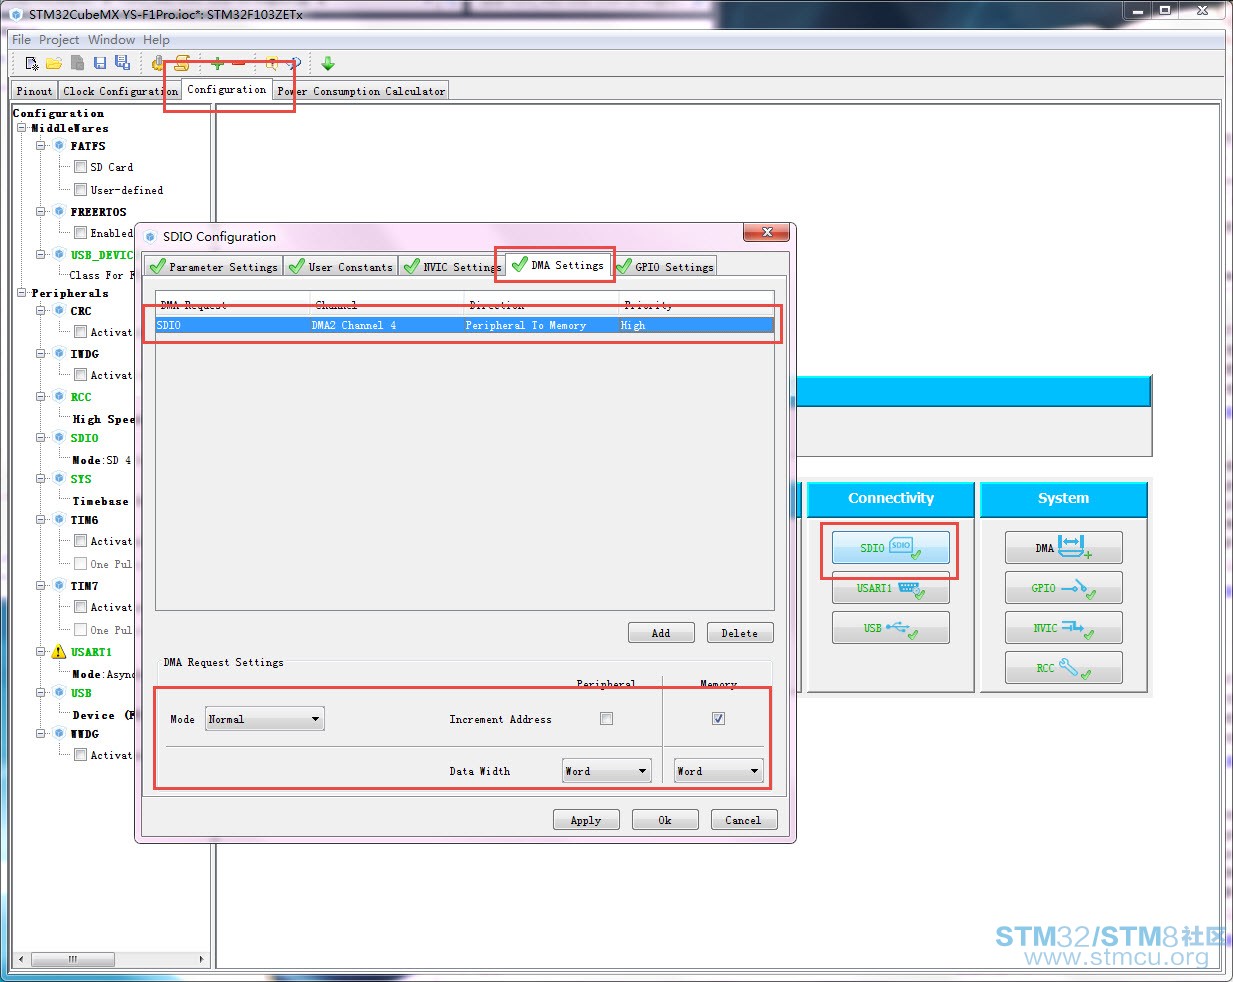Click the New Project toolbar icon
Screen dimensions: 1233x982
[32, 64]
